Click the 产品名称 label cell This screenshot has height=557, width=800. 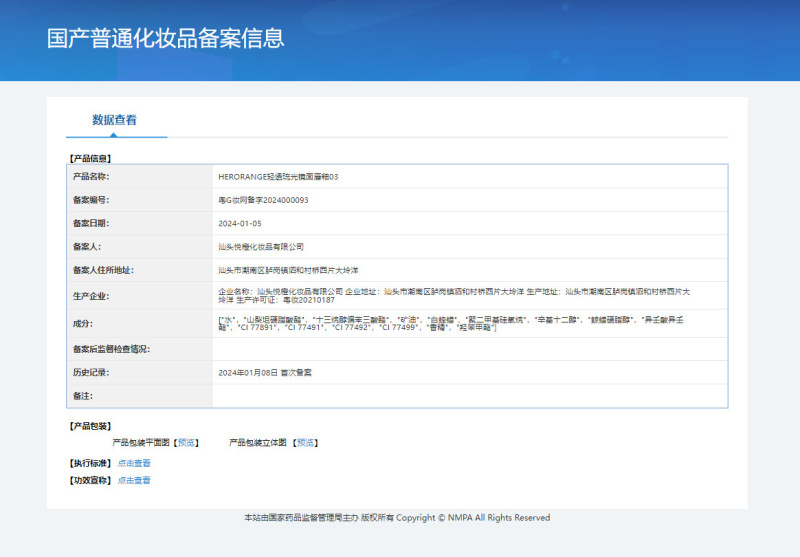(x=140, y=176)
